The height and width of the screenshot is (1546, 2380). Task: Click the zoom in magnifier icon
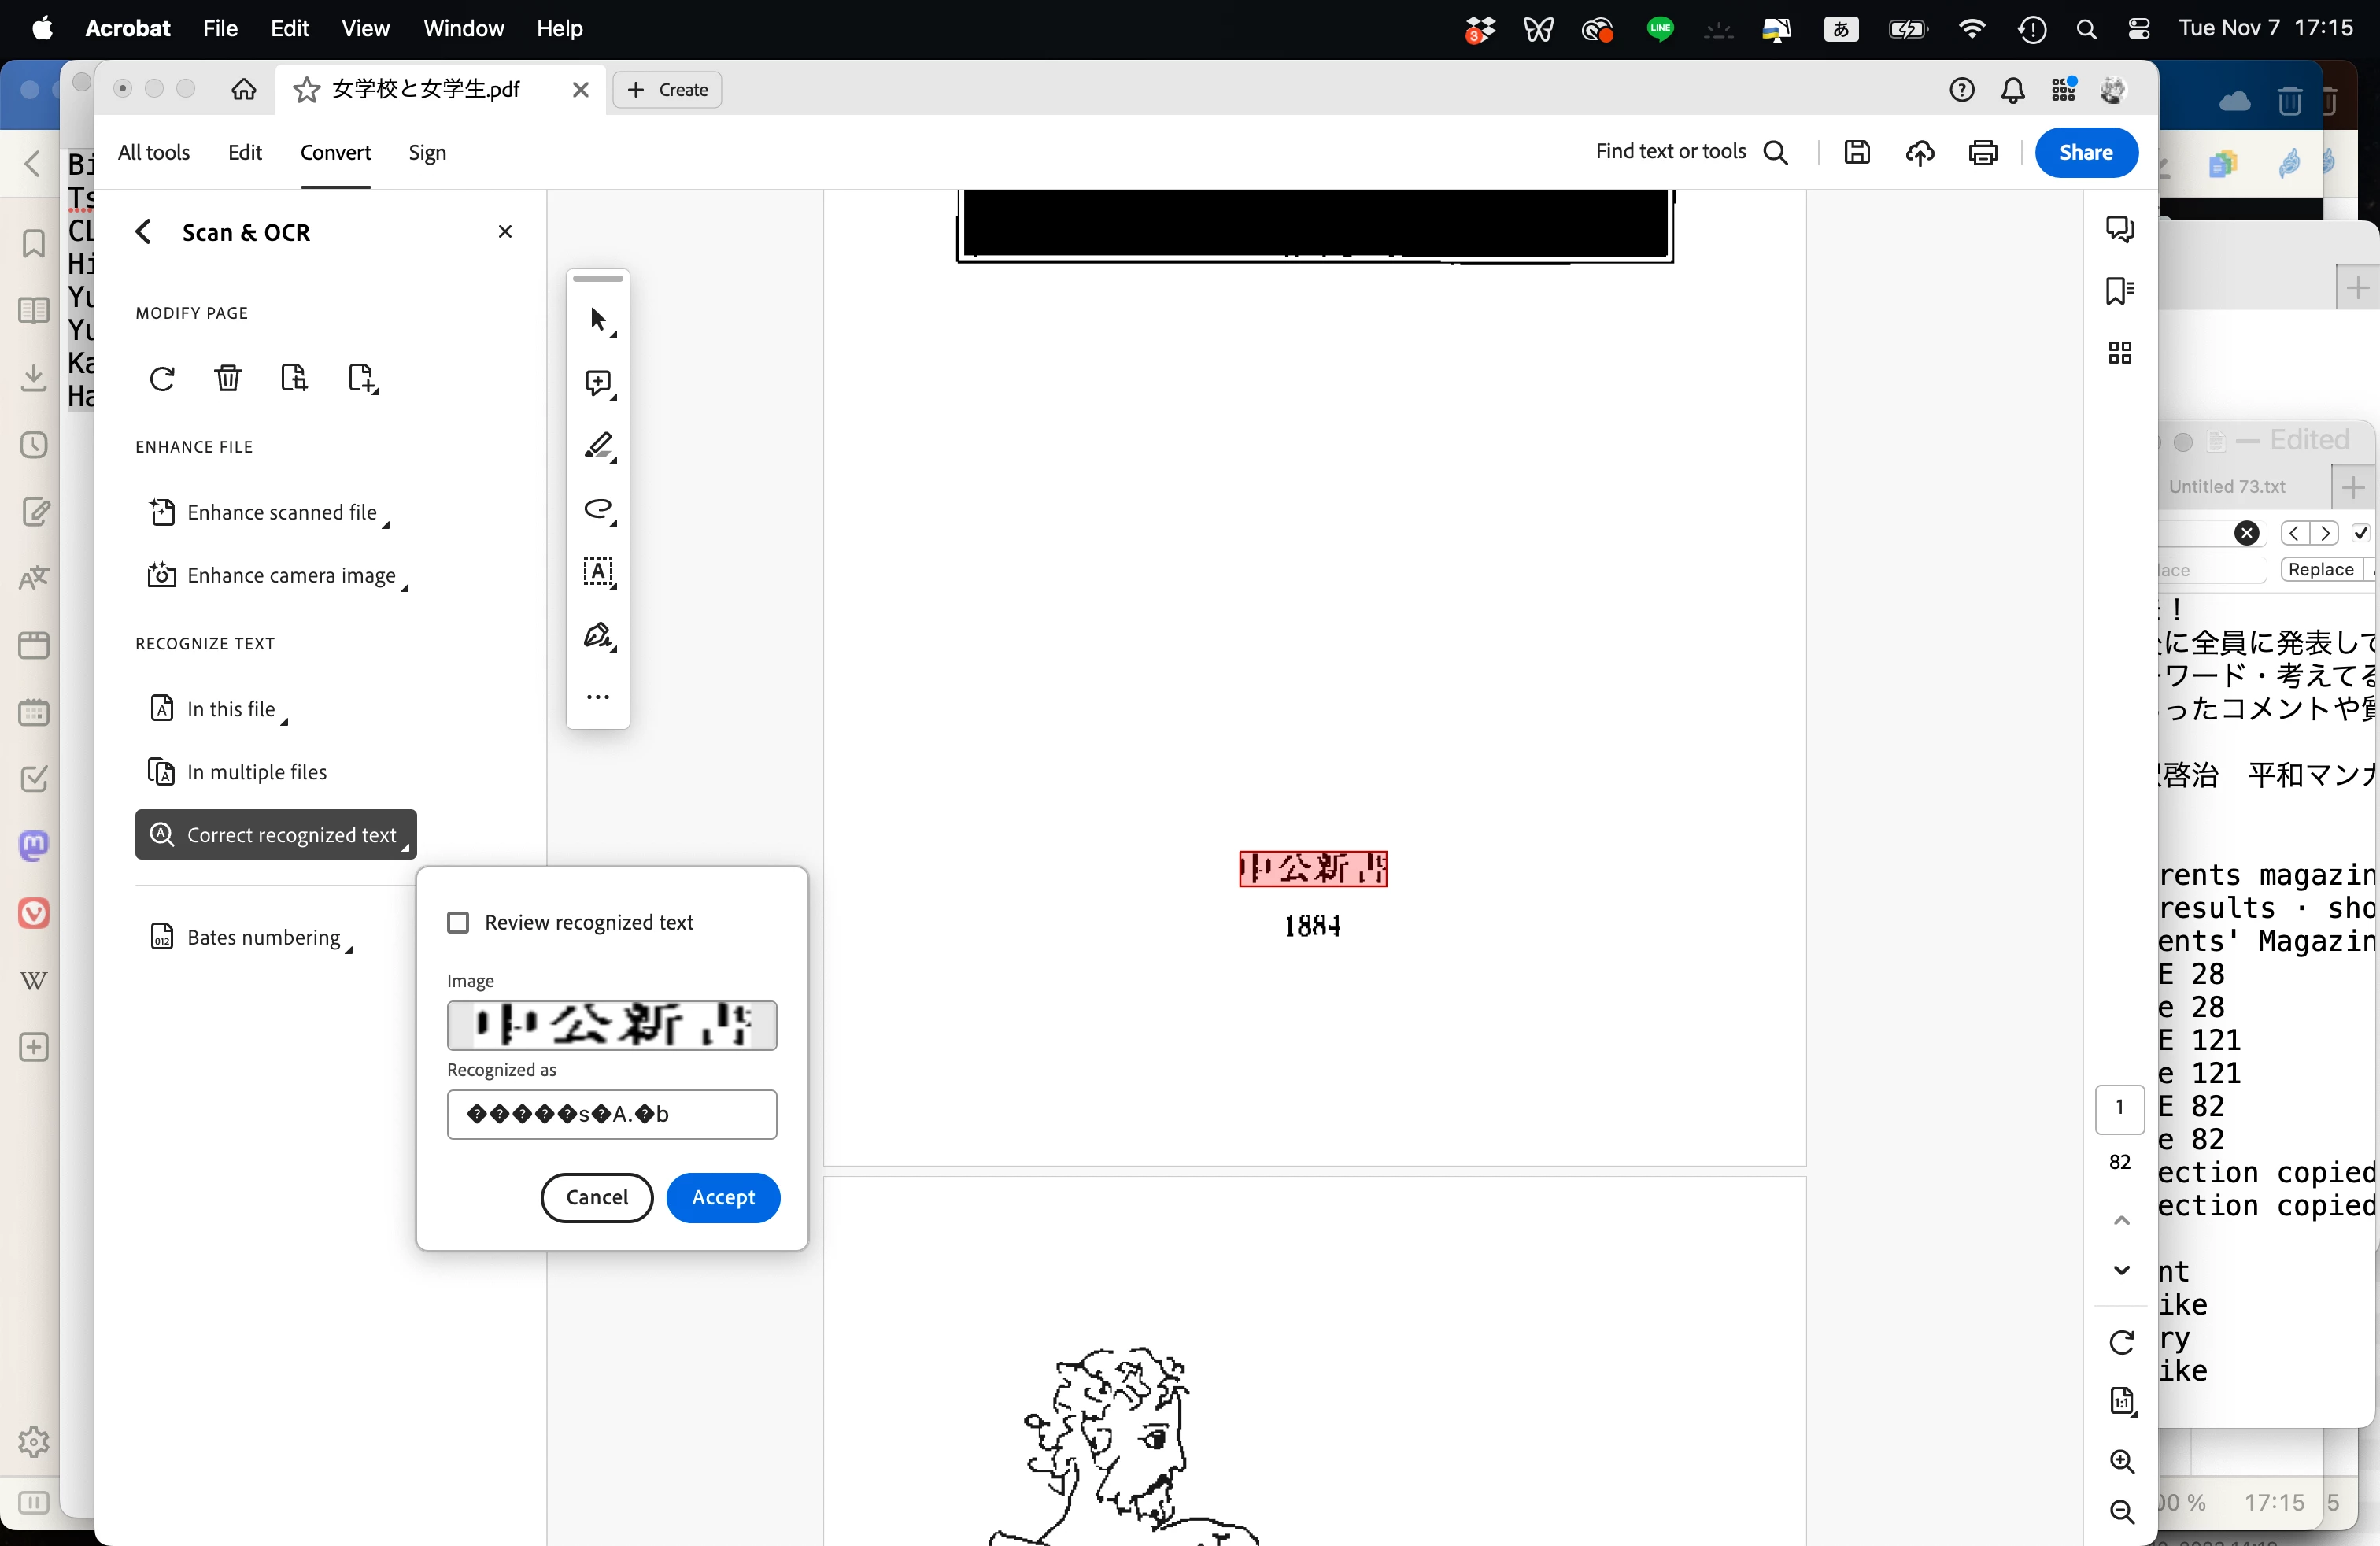point(2121,1461)
